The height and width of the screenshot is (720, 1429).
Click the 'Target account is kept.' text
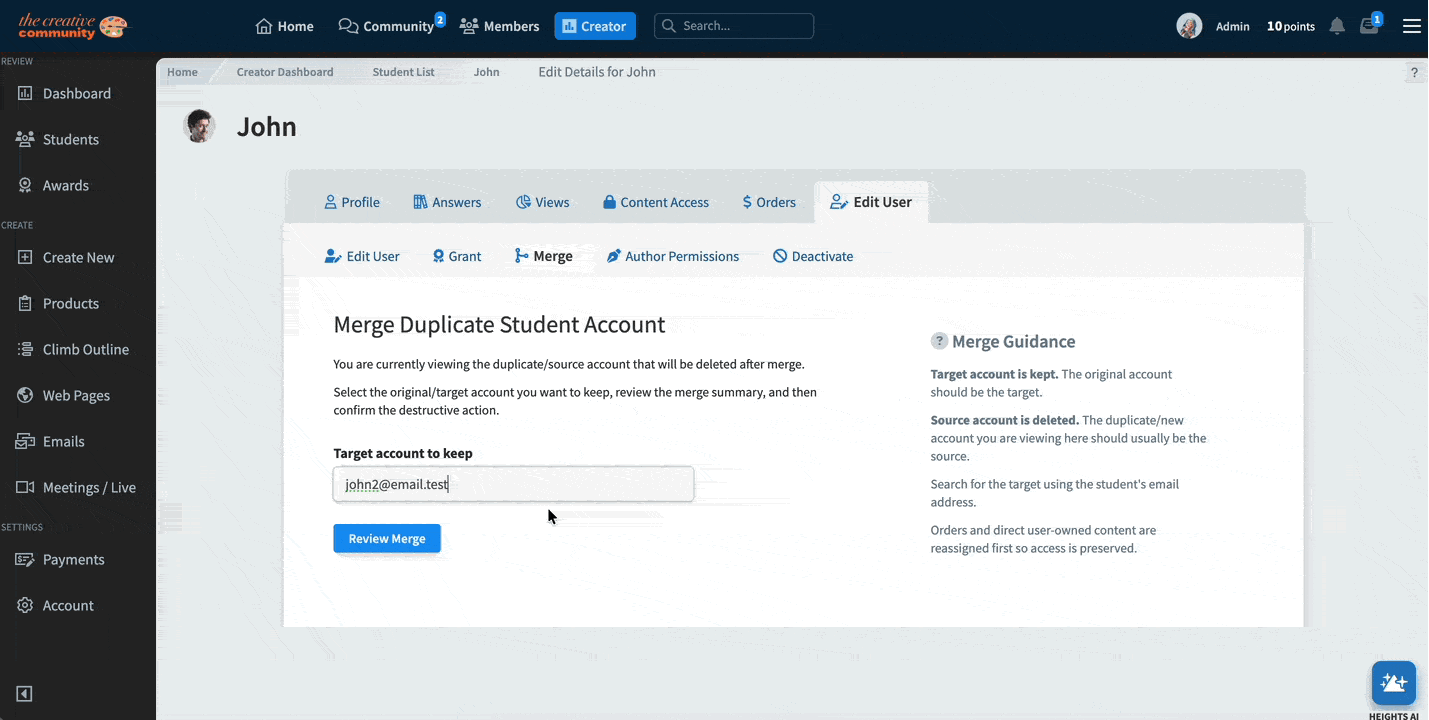(994, 374)
